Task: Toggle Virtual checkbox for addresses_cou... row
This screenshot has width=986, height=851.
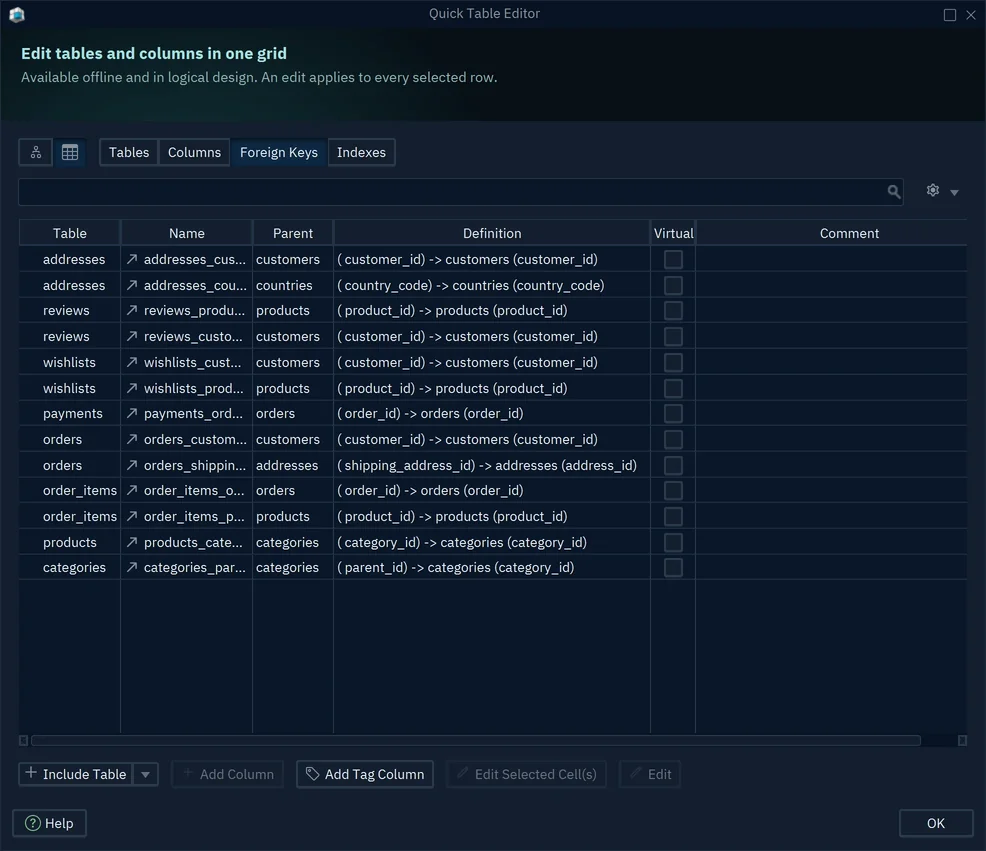Action: (673, 285)
